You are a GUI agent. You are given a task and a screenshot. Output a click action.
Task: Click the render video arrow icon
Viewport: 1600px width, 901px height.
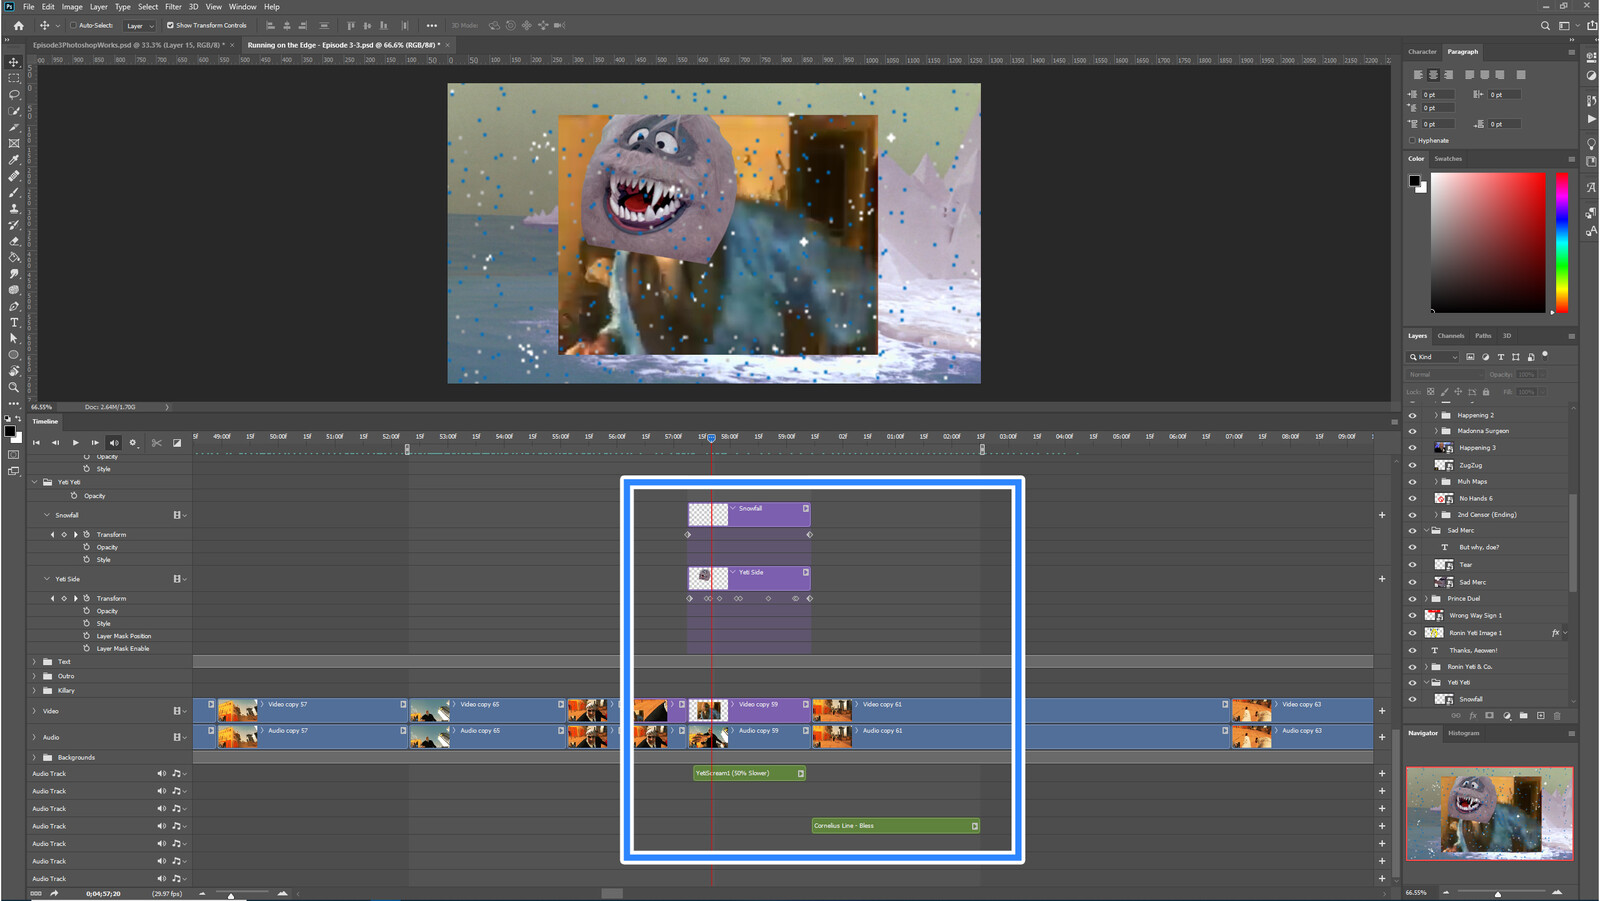54,893
